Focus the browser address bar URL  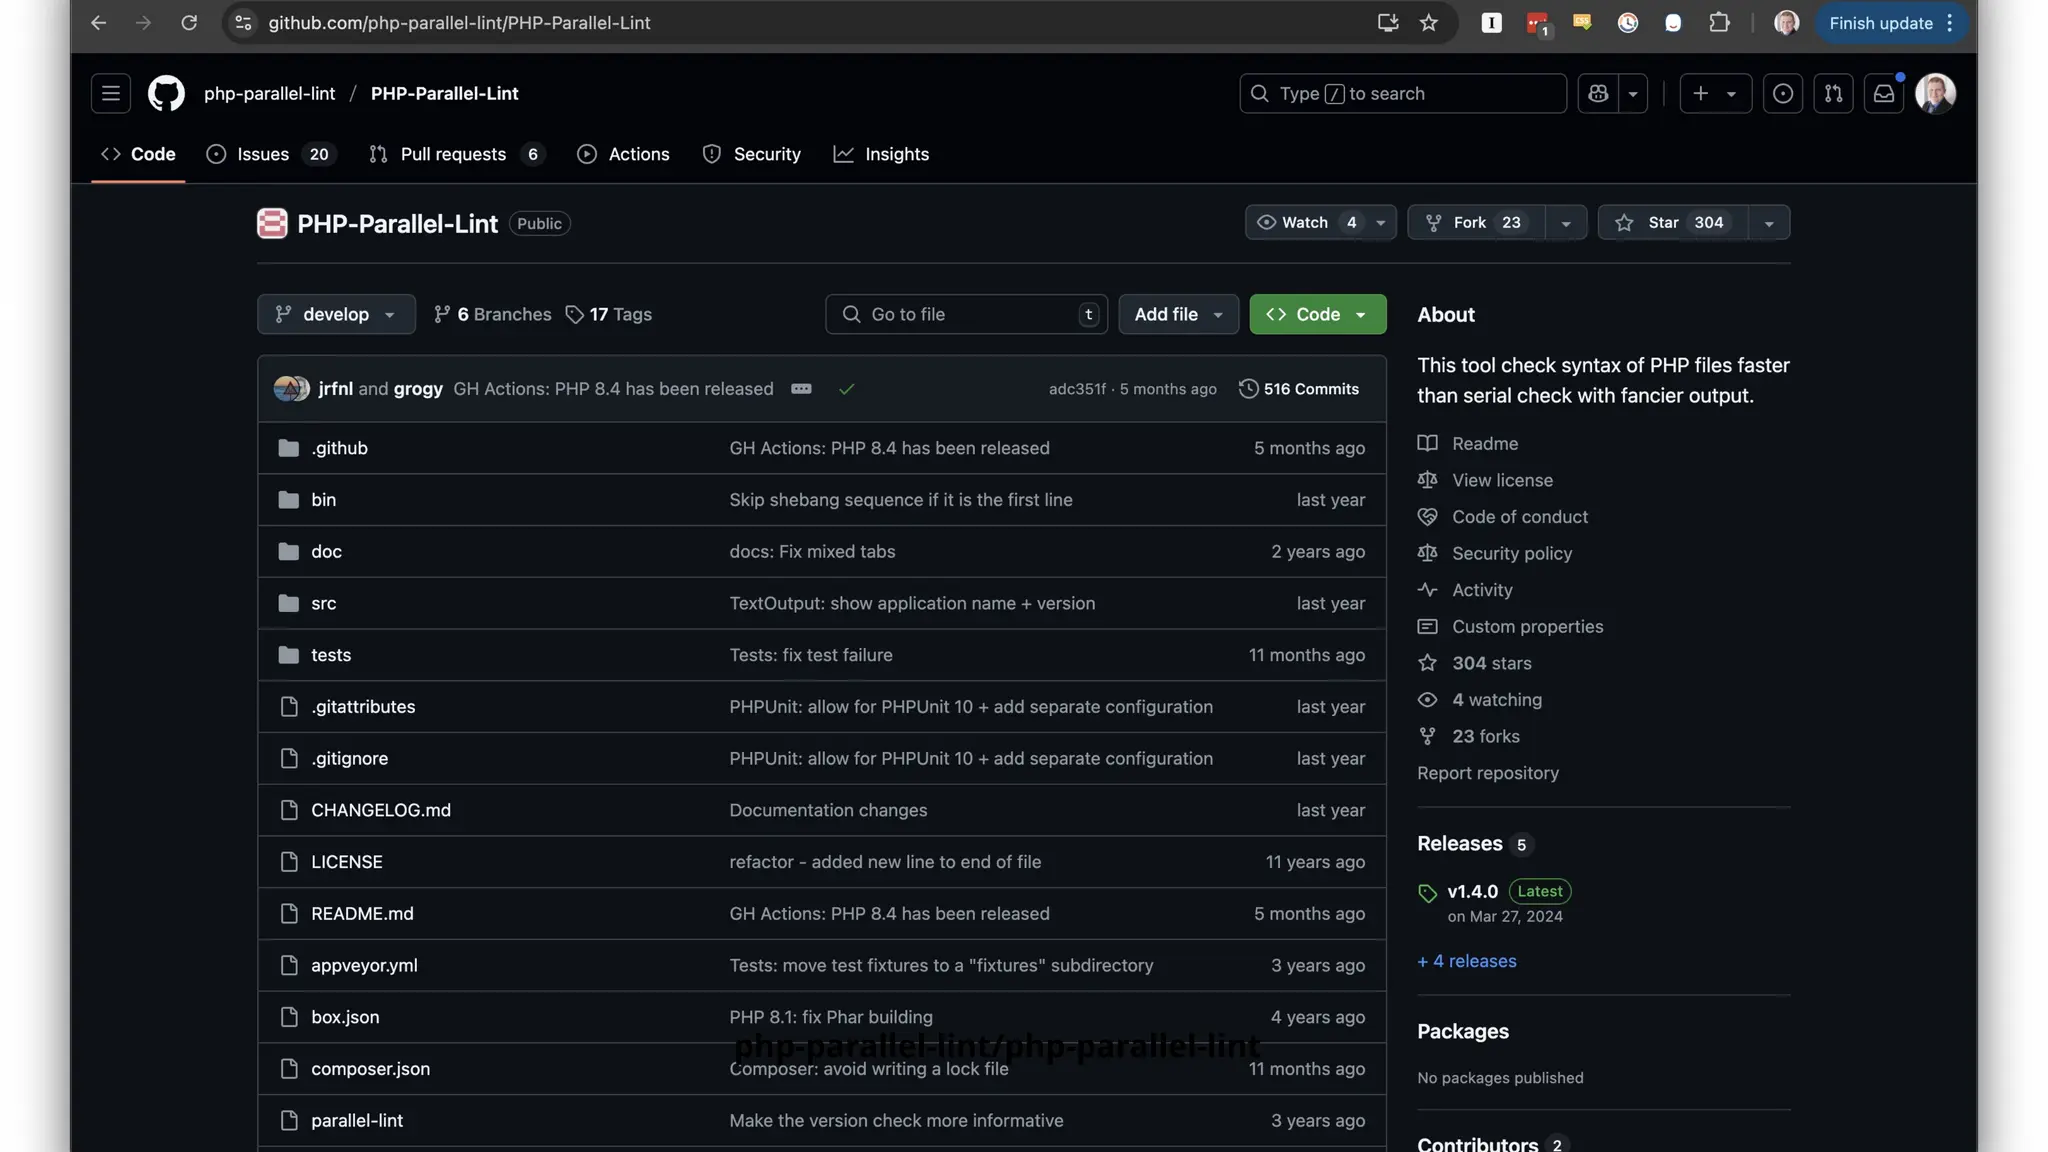459,23
